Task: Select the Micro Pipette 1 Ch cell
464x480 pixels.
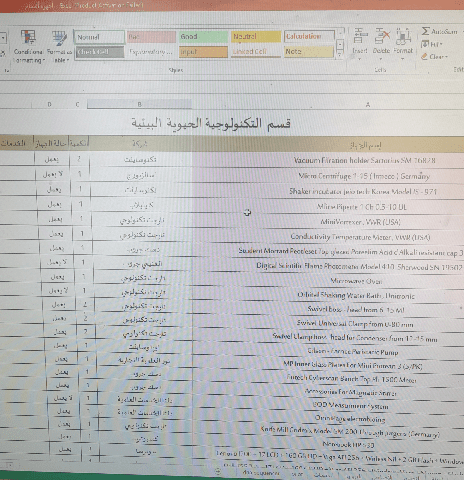Action: [362, 207]
